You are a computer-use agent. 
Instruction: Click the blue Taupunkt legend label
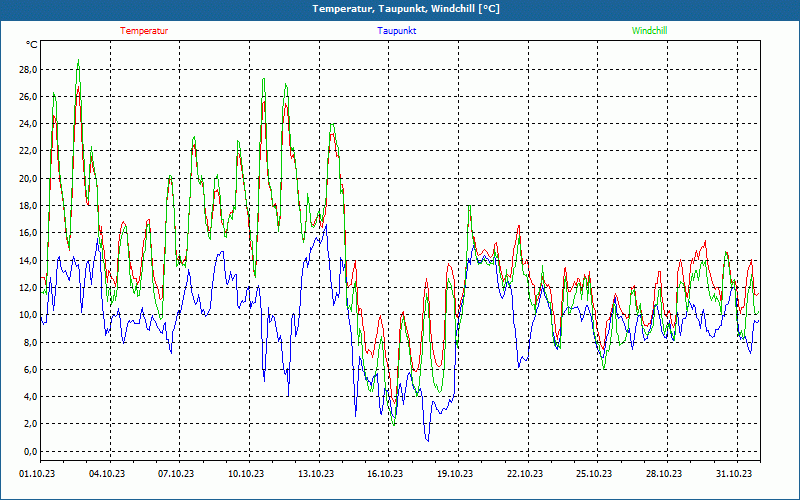pos(396,31)
